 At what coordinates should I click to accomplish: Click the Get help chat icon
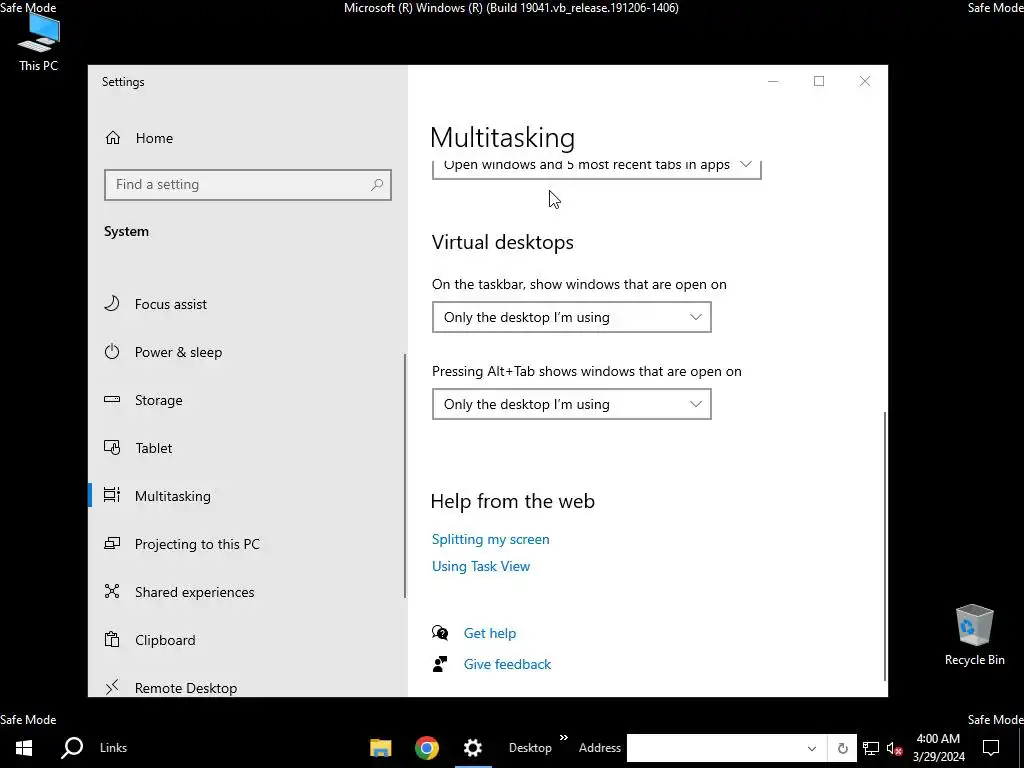pos(440,633)
